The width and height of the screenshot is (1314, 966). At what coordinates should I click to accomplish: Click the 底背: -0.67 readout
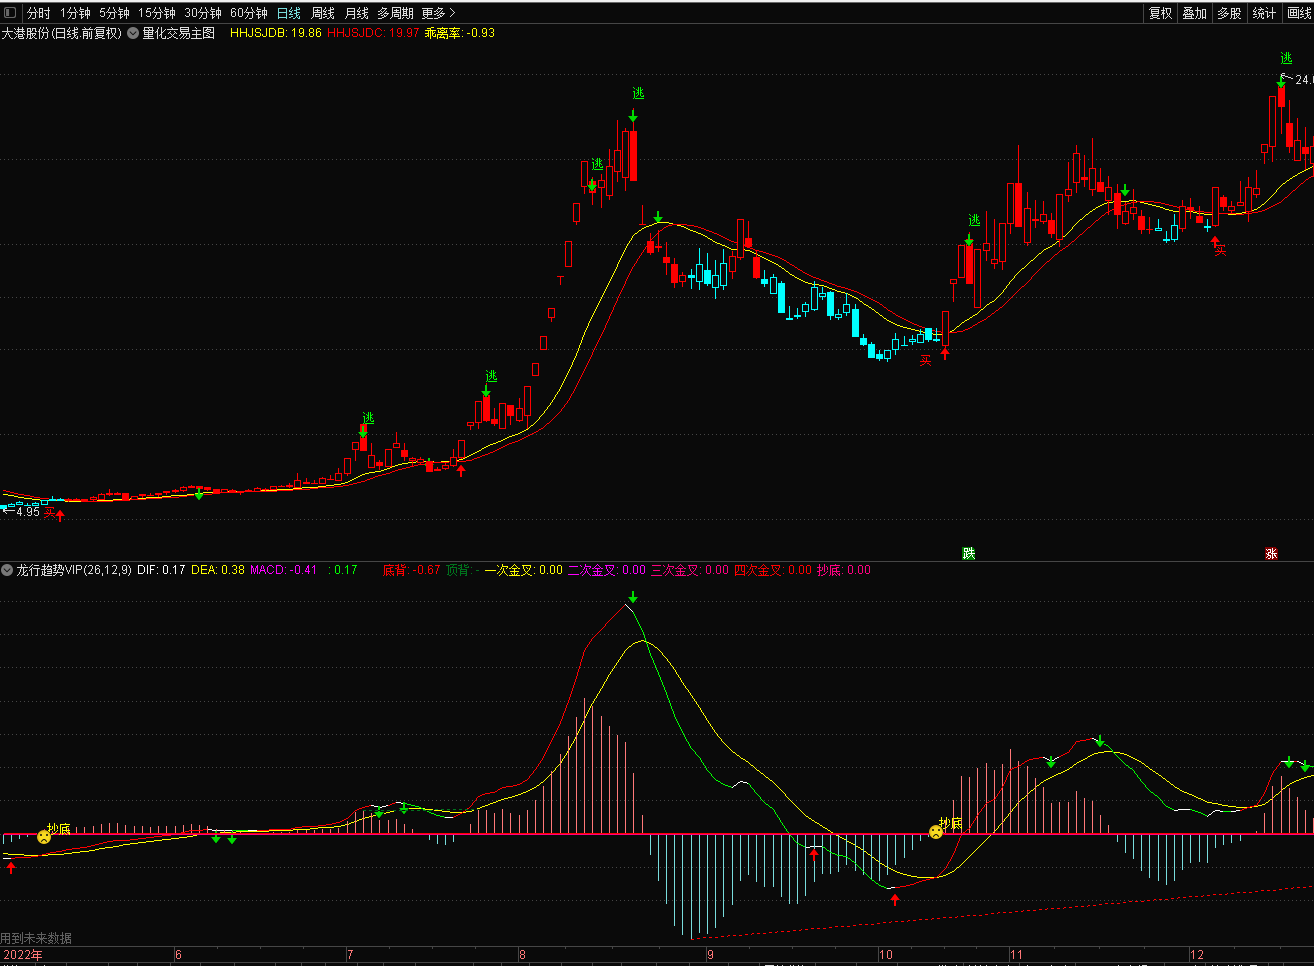411,570
